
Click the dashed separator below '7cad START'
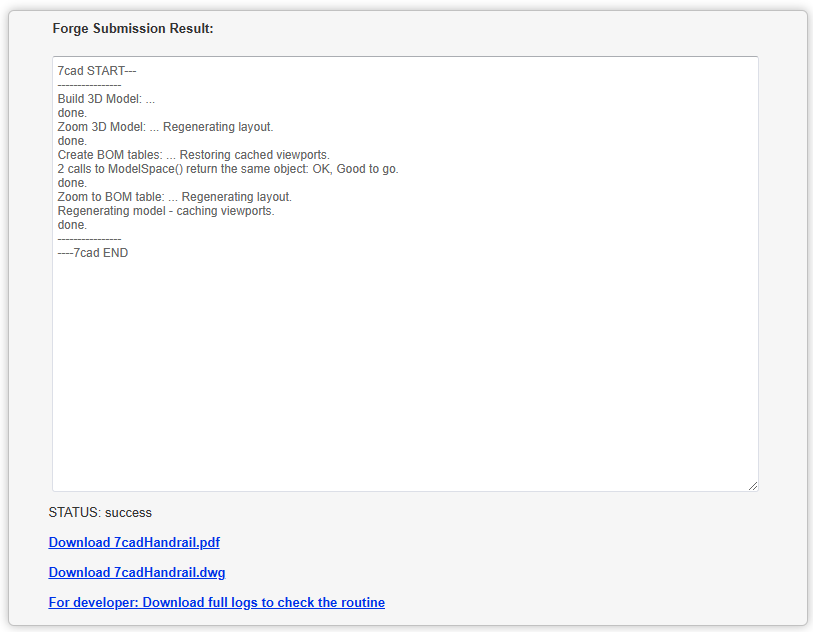(89, 85)
